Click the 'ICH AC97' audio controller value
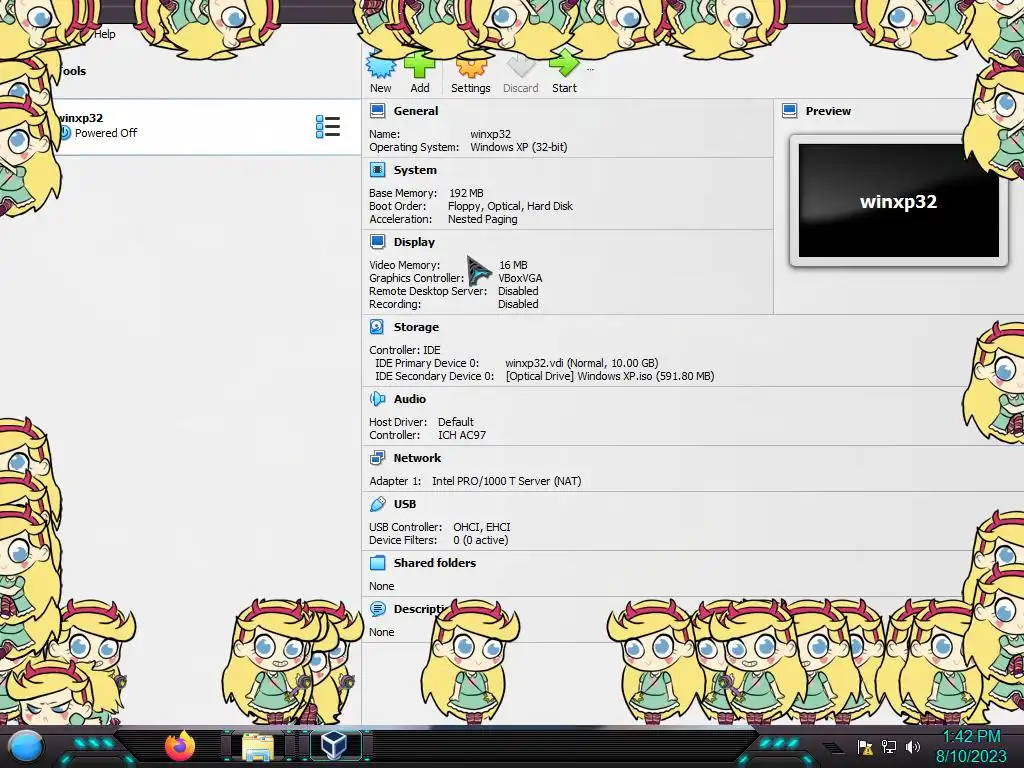Image resolution: width=1024 pixels, height=768 pixels. pos(462,435)
